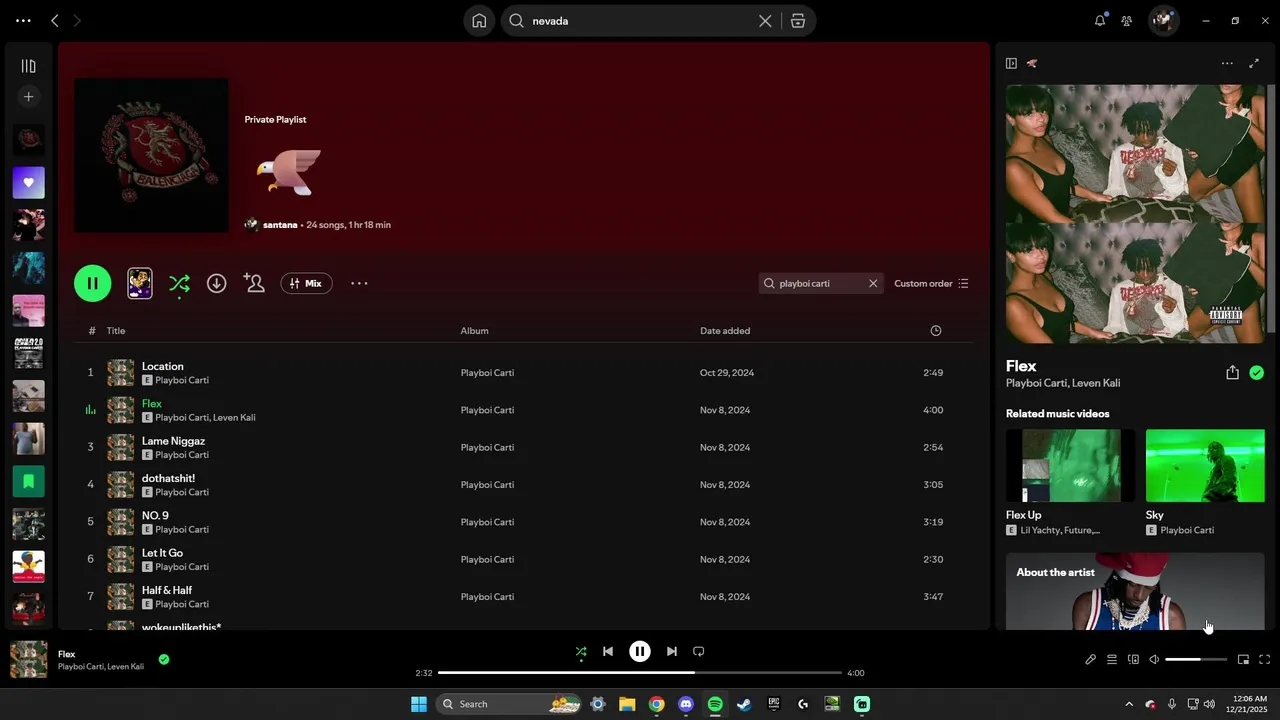This screenshot has height=720, width=1280.
Task: Sort by the Title column header
Action: point(116,331)
